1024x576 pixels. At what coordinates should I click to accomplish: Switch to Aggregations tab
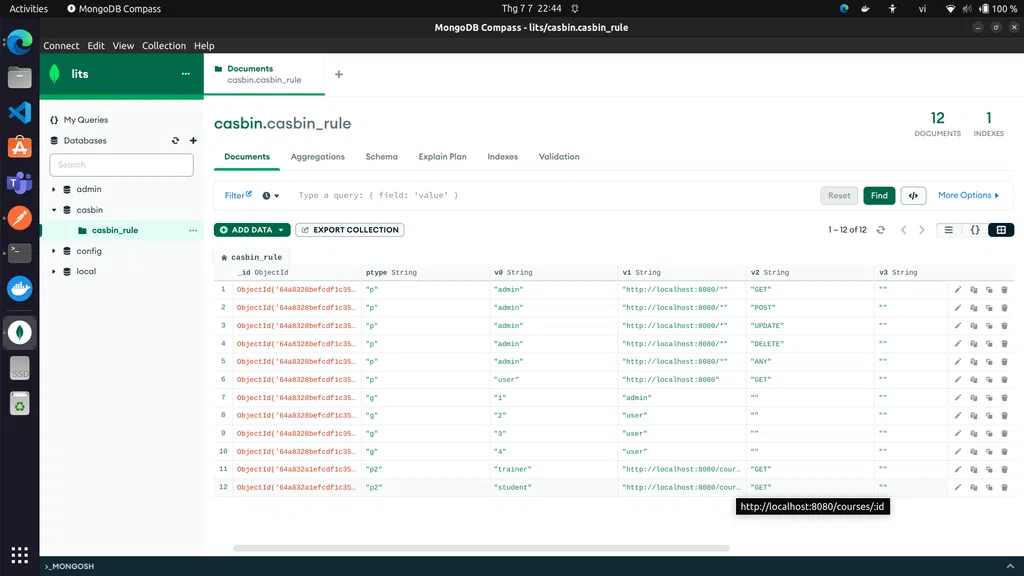pyautogui.click(x=317, y=157)
